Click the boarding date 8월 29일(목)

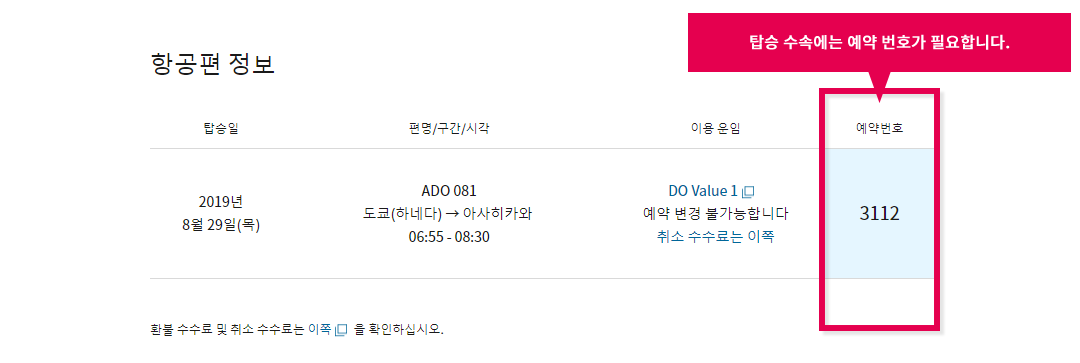pyautogui.click(x=220, y=225)
